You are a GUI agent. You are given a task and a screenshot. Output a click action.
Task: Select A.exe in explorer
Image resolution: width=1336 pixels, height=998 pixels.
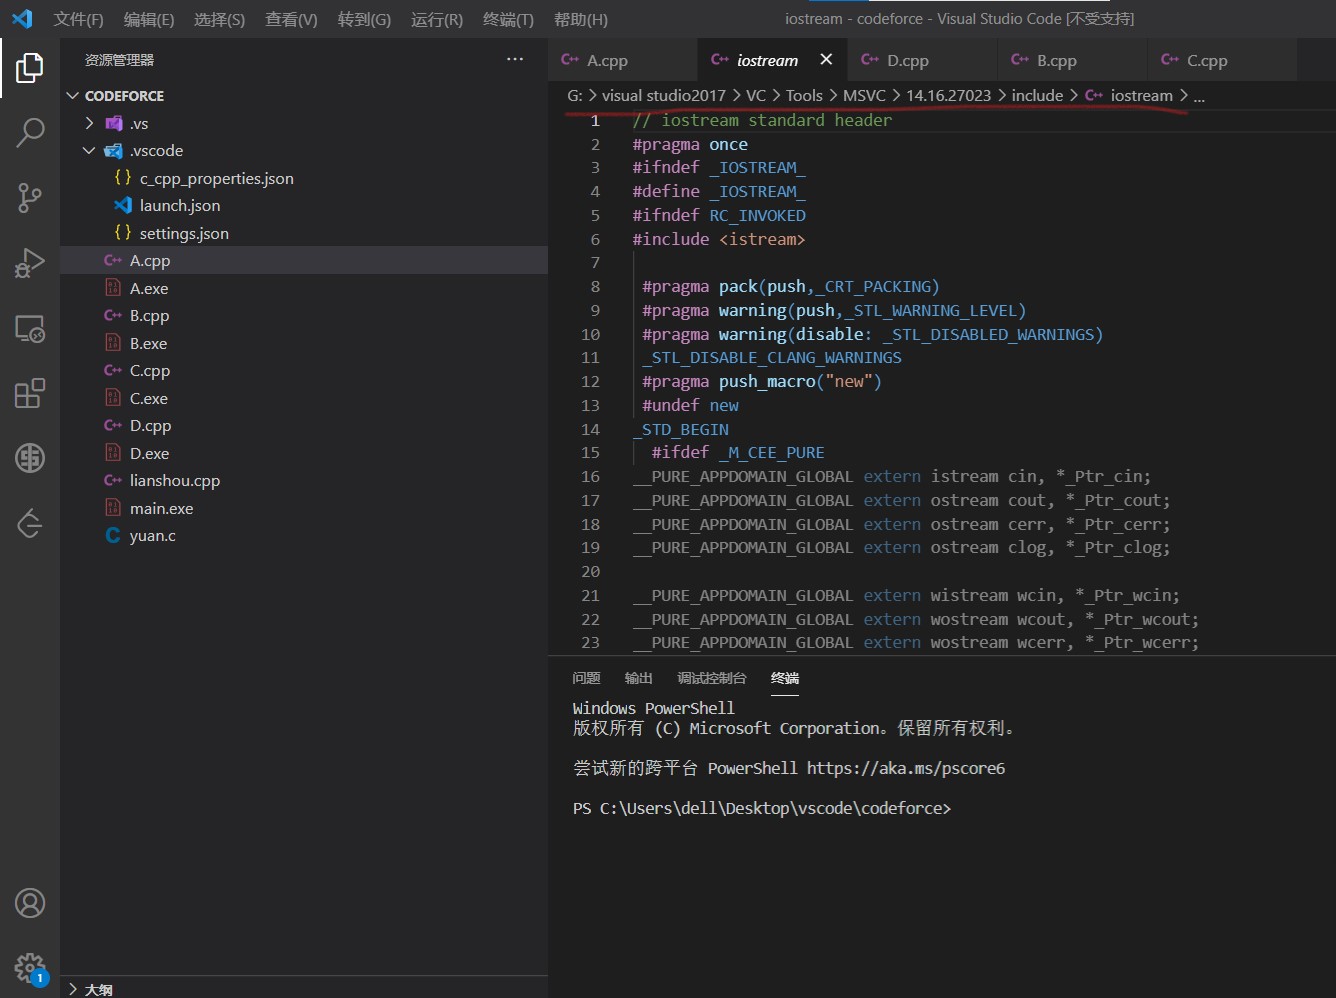point(304,288)
